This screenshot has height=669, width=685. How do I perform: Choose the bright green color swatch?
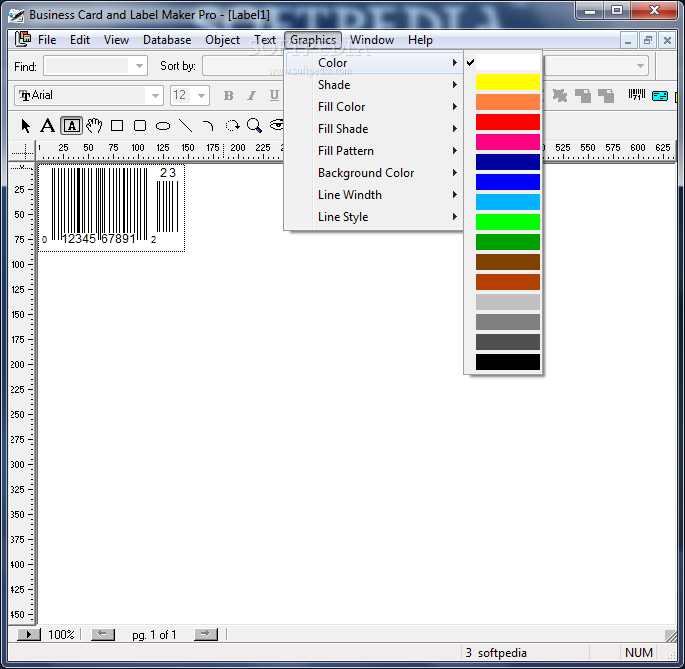point(507,222)
